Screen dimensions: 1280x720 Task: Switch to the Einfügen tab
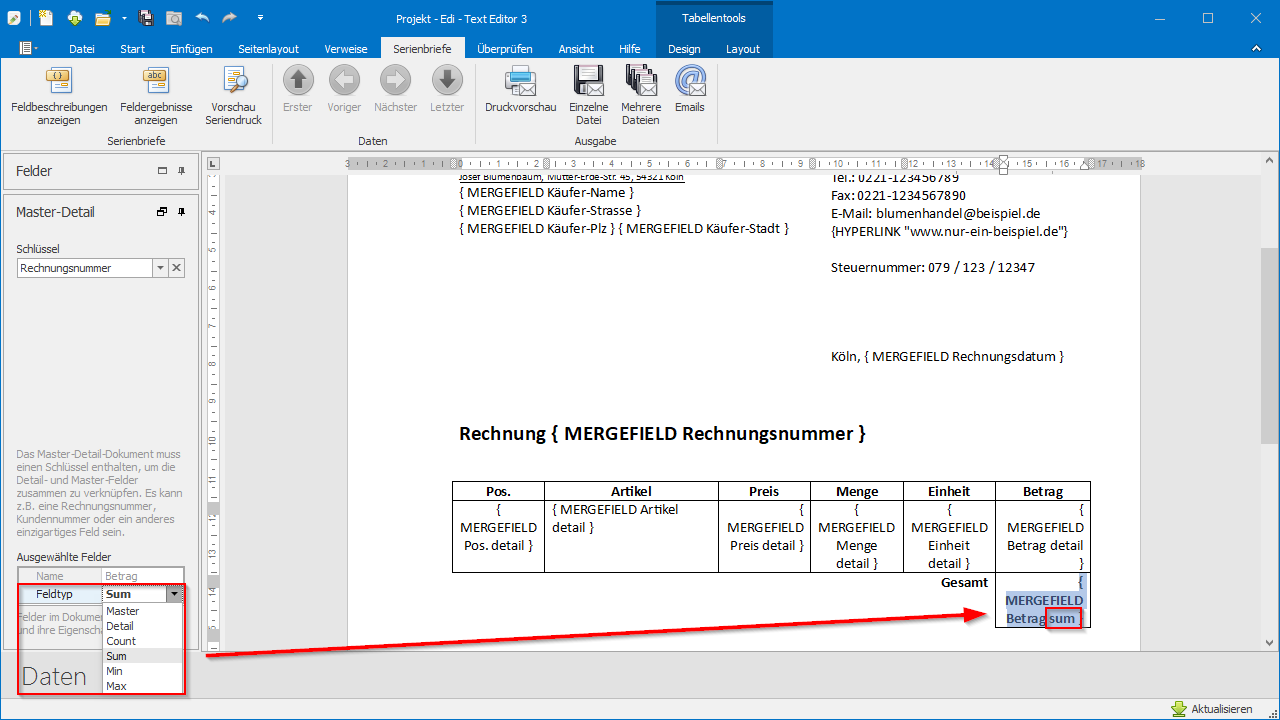tap(191, 49)
